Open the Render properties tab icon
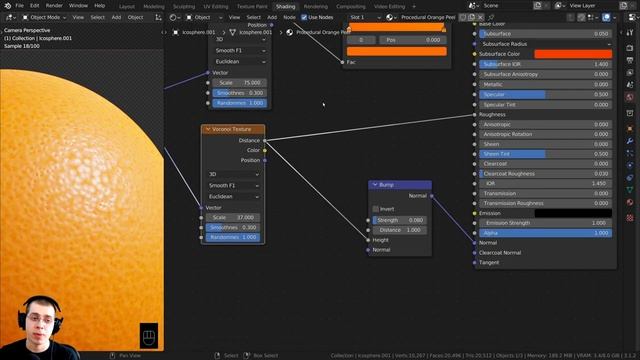 (630, 48)
